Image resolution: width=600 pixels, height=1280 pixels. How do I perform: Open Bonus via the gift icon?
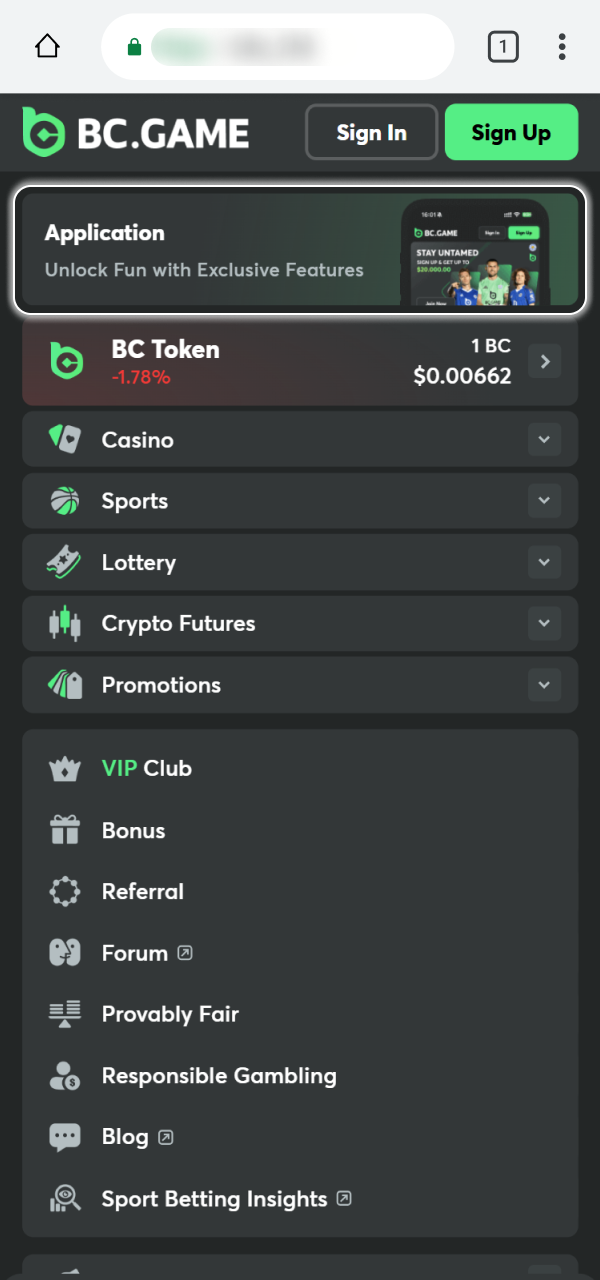[x=64, y=830]
